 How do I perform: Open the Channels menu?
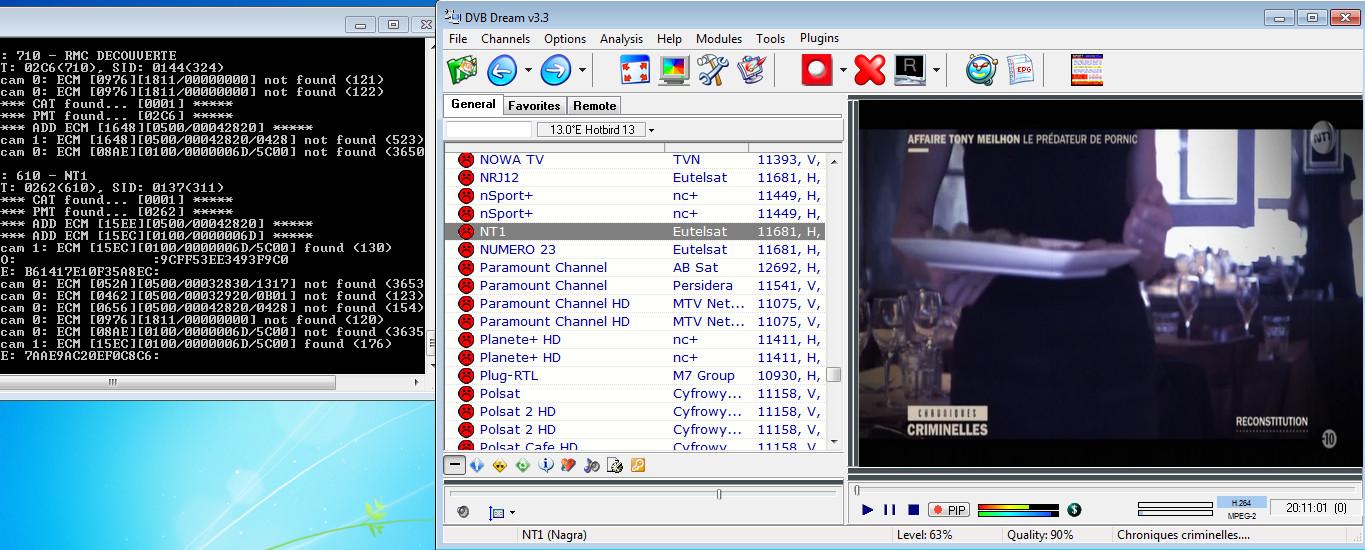(505, 39)
